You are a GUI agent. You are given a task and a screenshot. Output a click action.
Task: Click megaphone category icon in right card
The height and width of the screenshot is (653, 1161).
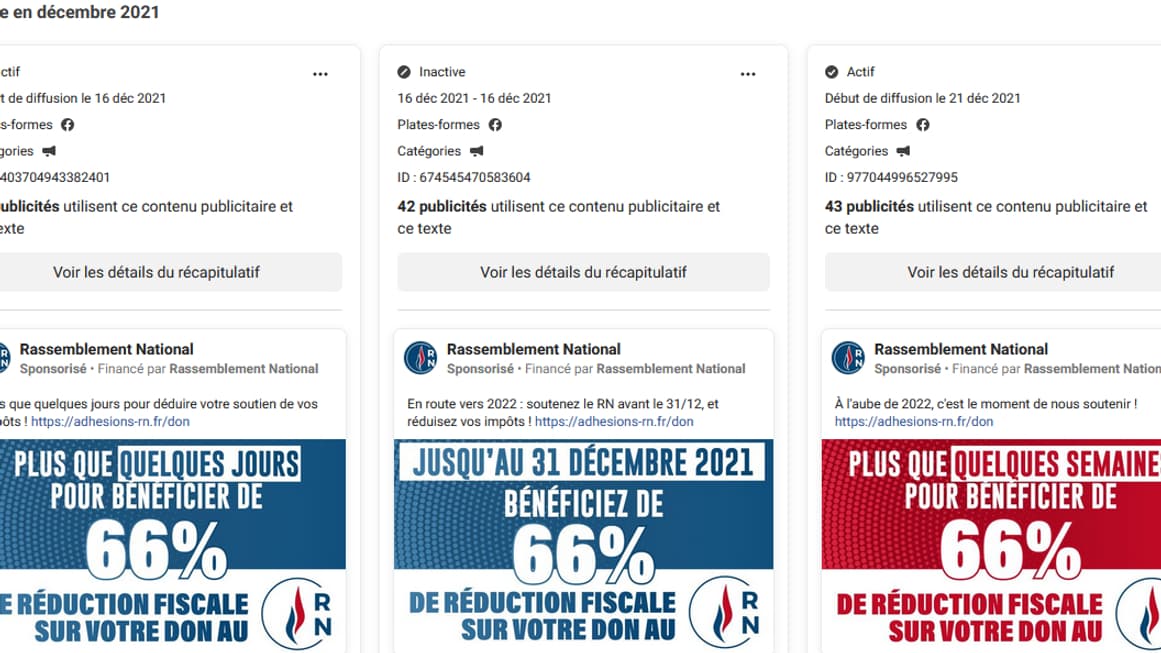click(903, 151)
